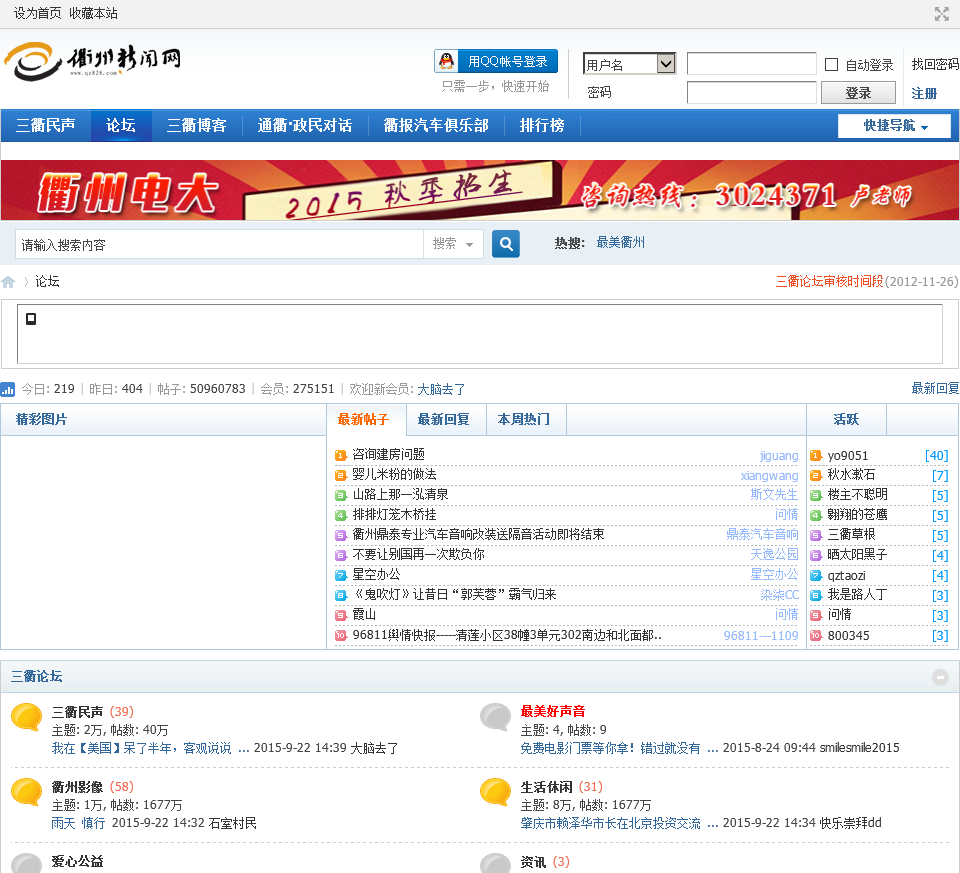Open 通衢·政民对话 in navigation bar
Screen dimensions: 960x873
[x=305, y=126]
